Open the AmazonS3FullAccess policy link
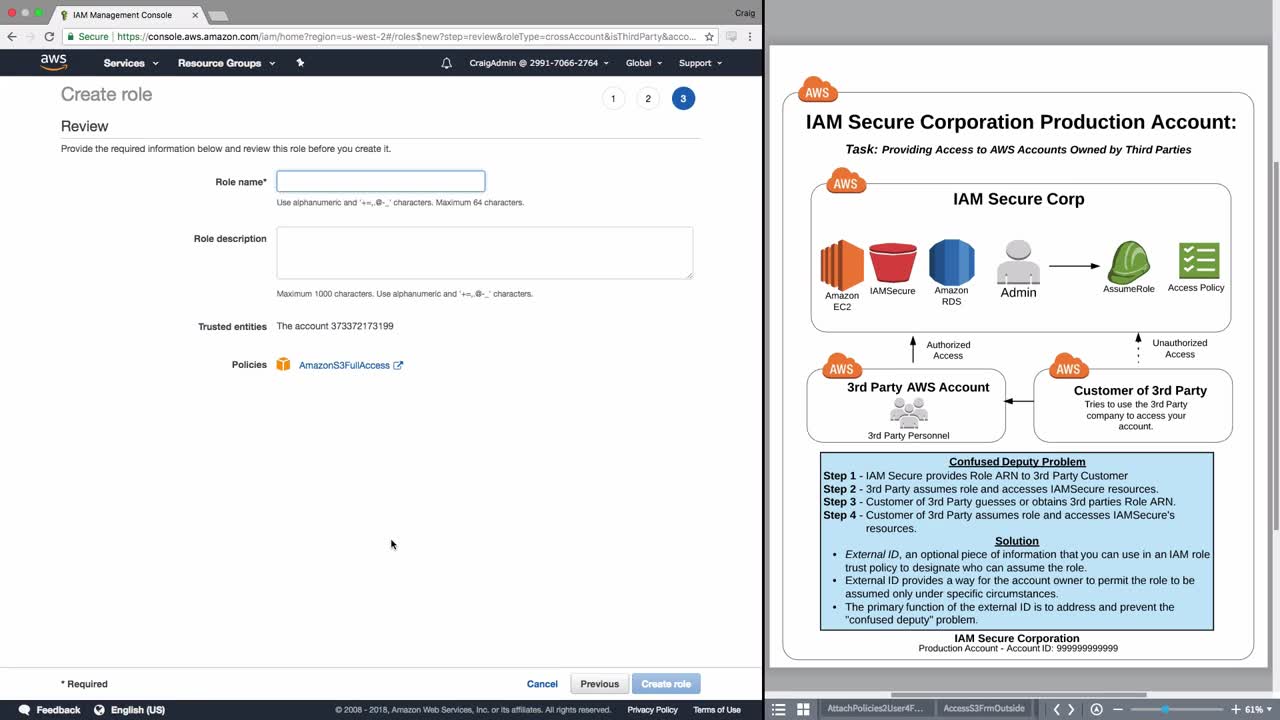The image size is (1280, 720). (344, 365)
